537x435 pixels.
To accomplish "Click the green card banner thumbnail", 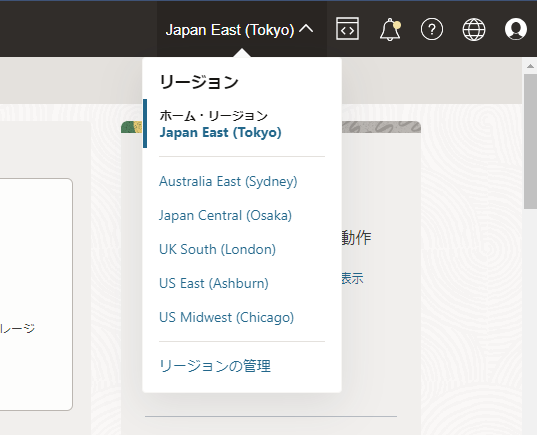I will tap(132, 127).
